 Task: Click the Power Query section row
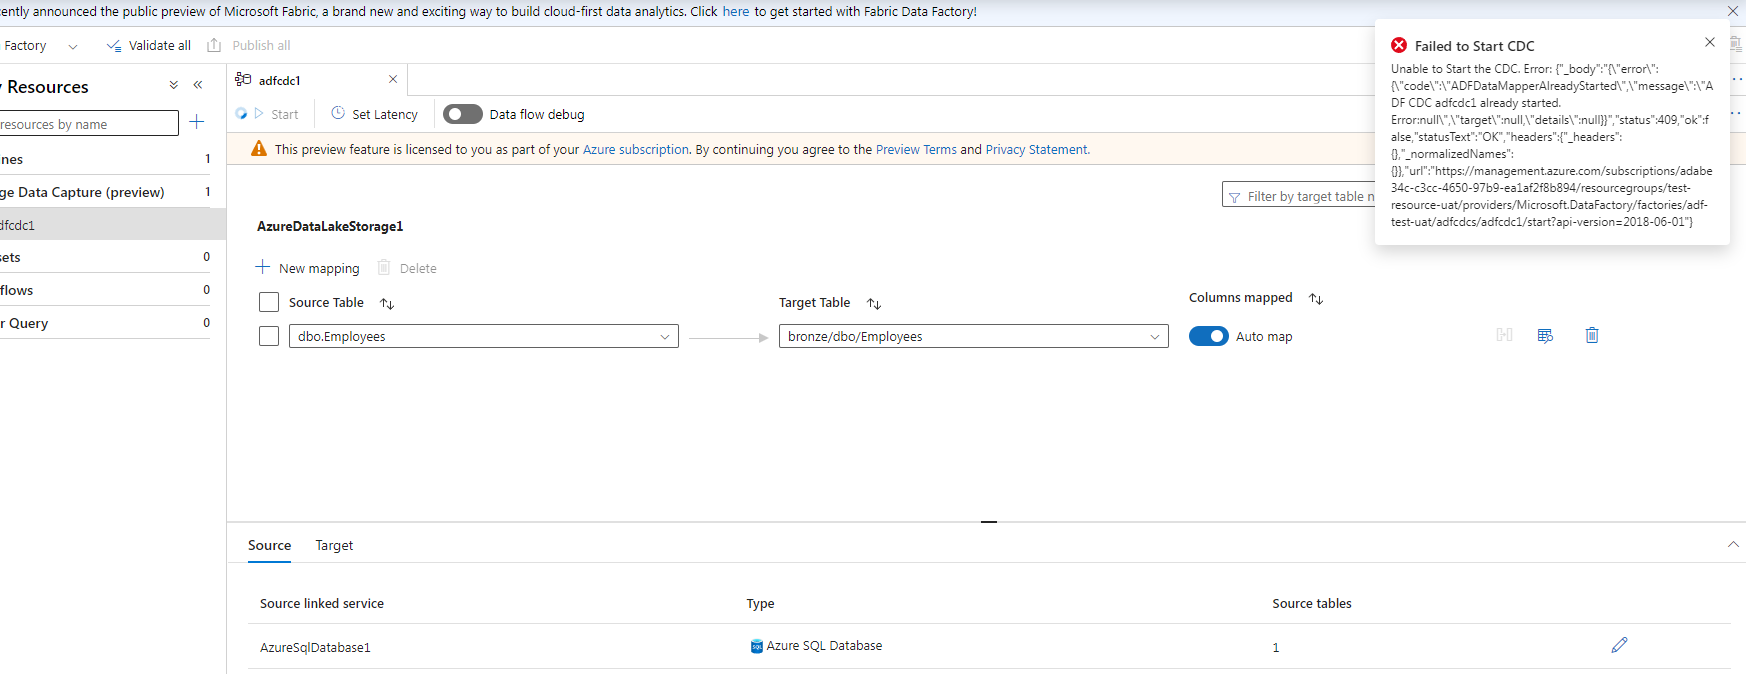(105, 323)
